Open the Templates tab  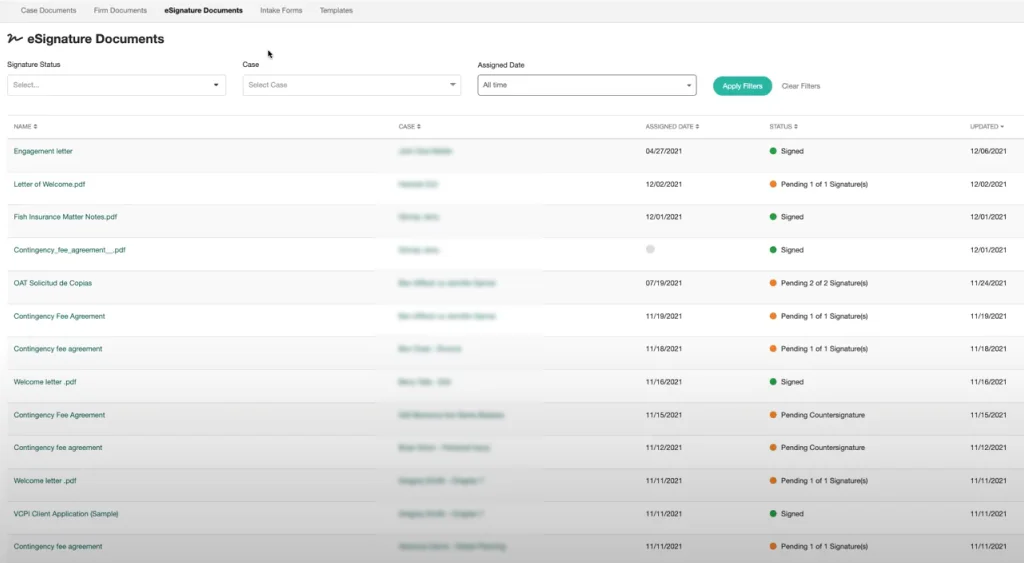(336, 11)
